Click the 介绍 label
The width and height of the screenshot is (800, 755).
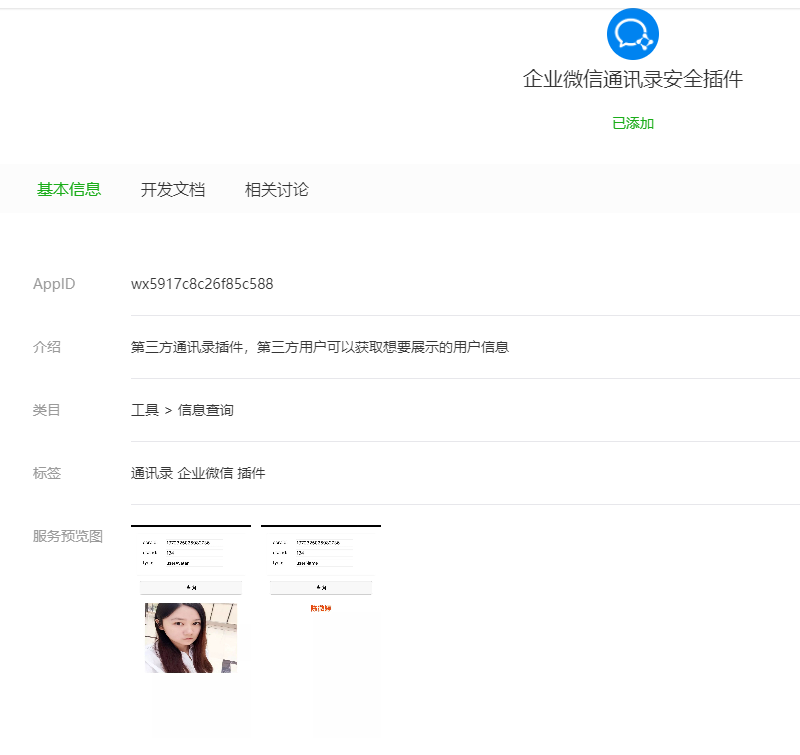[x=47, y=347]
